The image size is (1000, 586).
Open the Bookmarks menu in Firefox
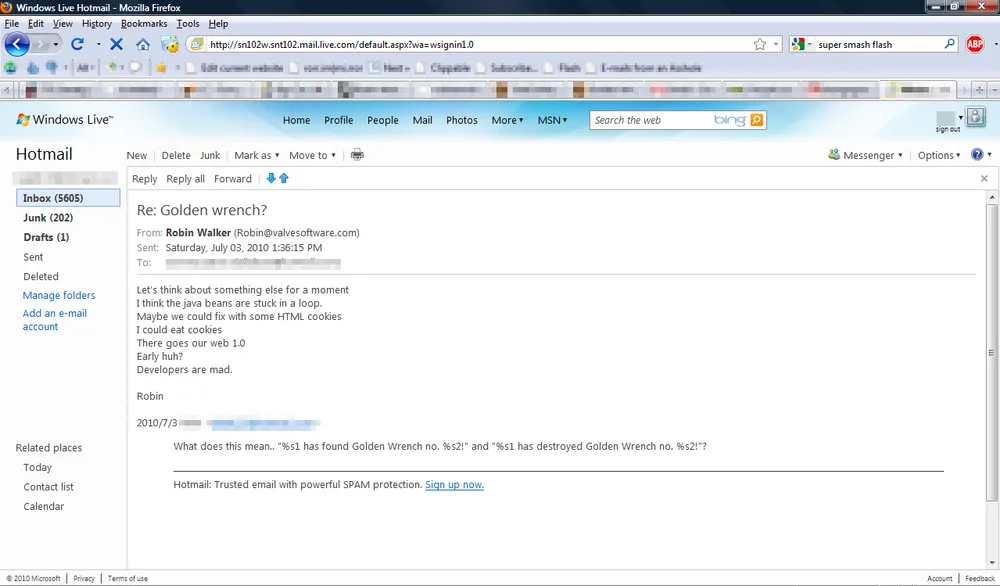144,23
